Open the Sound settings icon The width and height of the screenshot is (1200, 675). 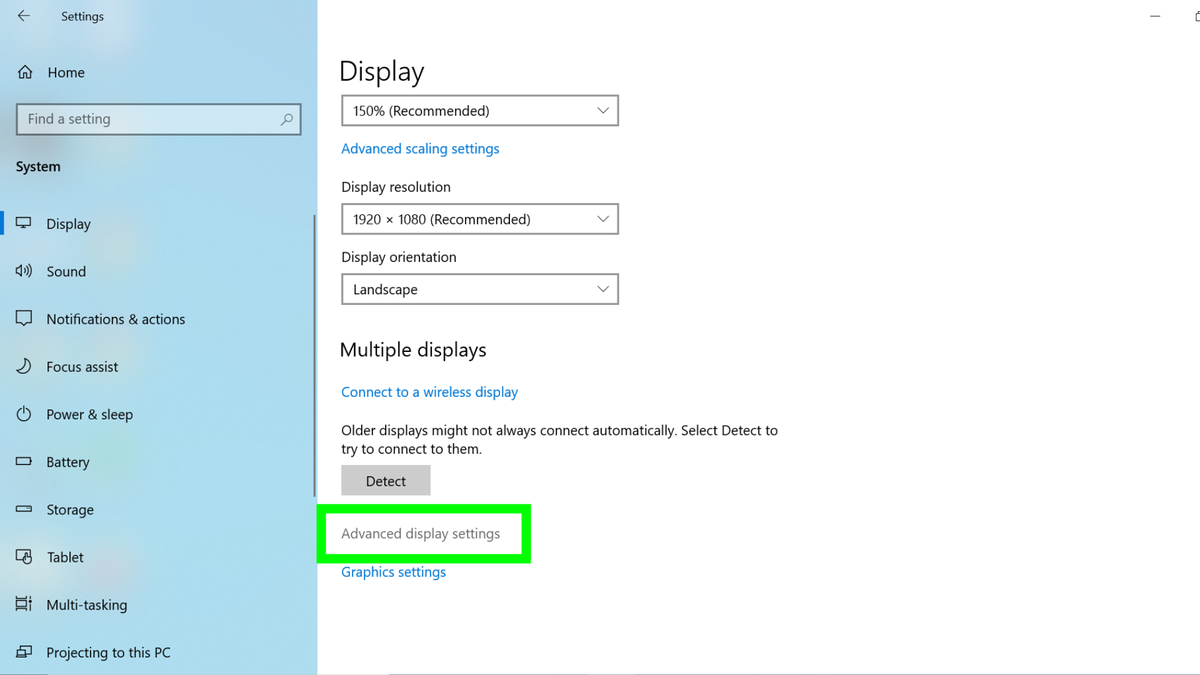[23, 271]
